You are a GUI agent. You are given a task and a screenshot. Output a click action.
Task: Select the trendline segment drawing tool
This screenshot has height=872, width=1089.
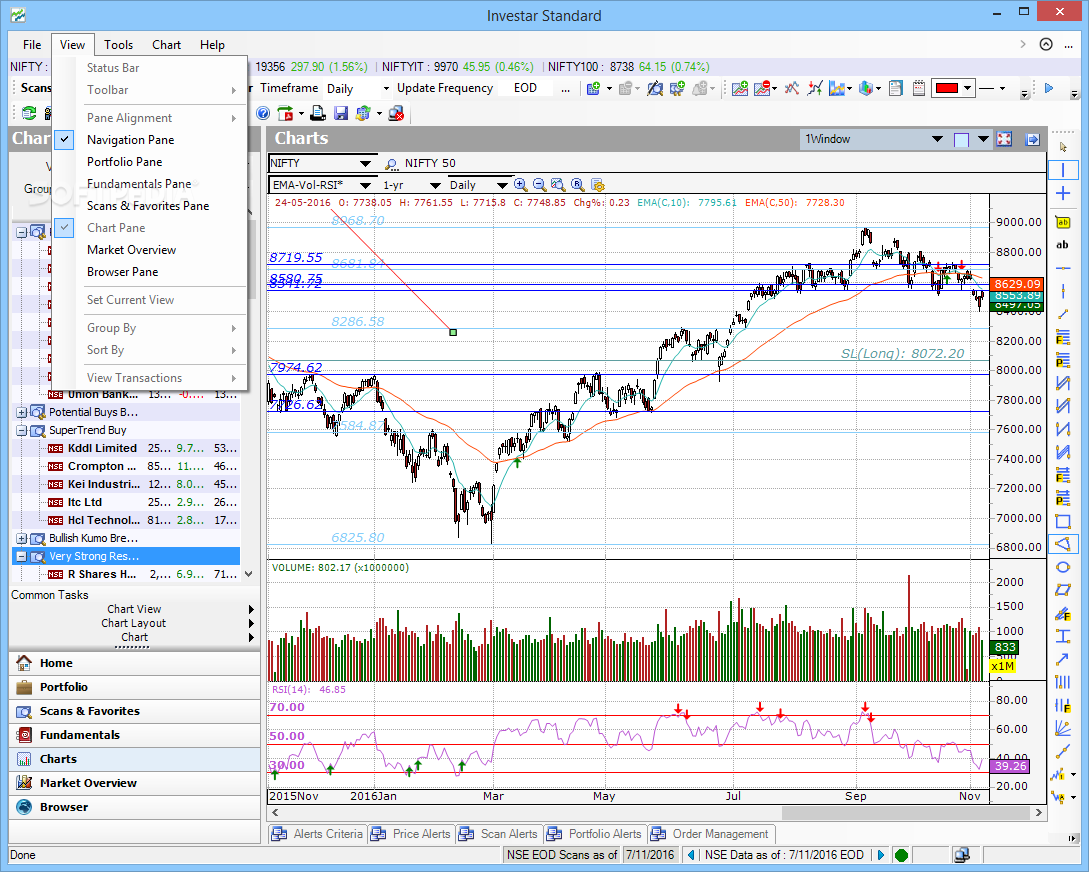(x=1063, y=315)
